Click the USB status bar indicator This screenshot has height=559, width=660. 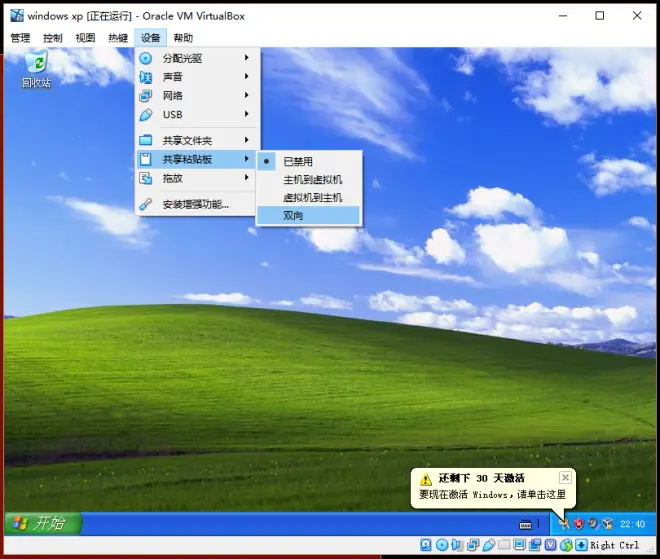488,545
